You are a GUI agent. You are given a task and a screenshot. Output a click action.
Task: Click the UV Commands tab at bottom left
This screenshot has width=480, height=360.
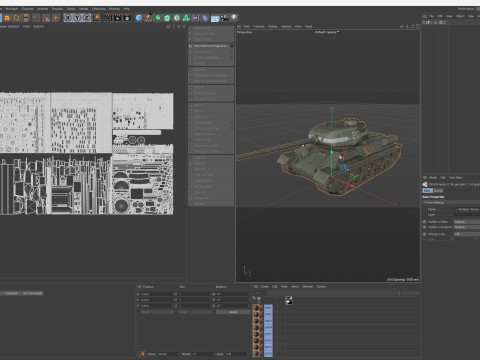(x=33, y=293)
